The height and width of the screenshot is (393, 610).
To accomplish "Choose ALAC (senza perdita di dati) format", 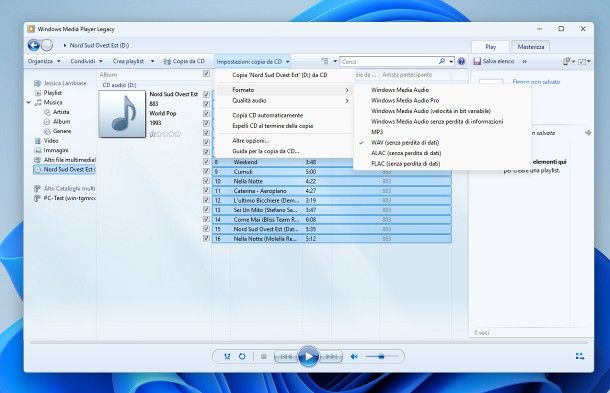I will coord(406,153).
